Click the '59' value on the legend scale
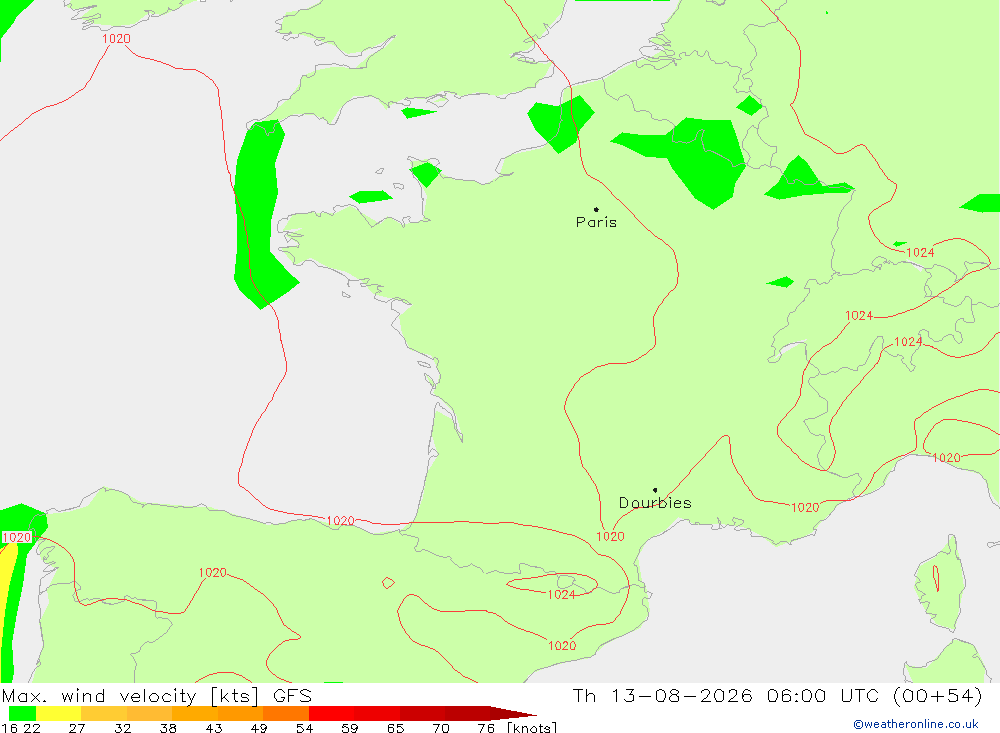 (349, 727)
